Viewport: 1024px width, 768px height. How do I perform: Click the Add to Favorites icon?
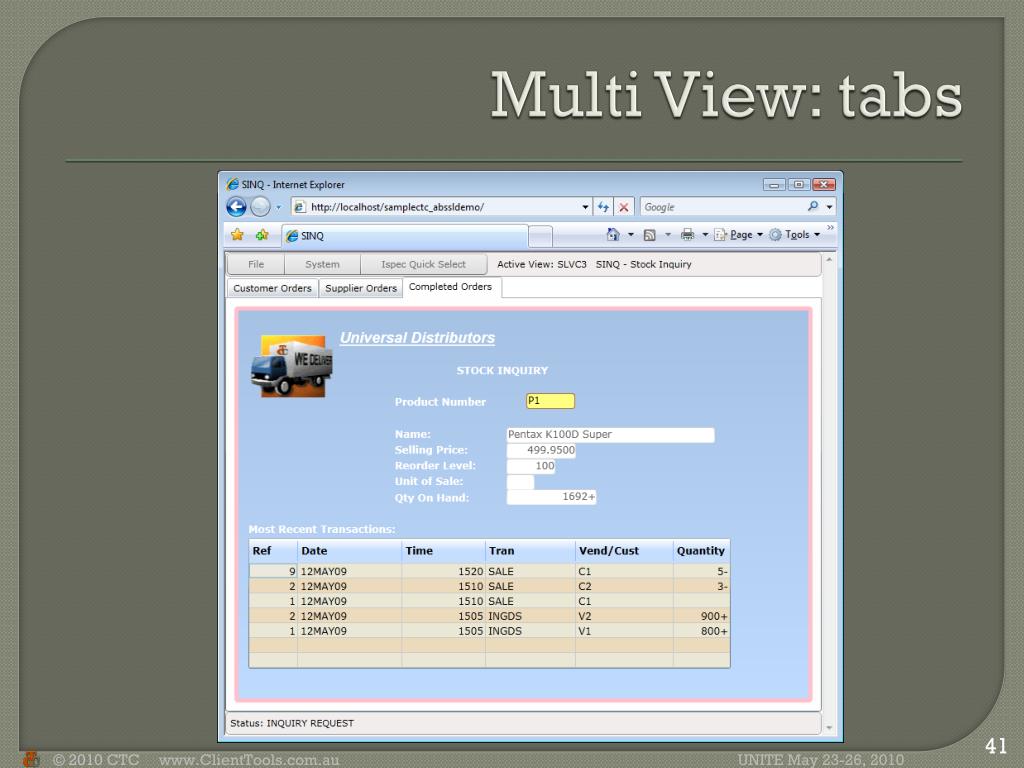(262, 234)
